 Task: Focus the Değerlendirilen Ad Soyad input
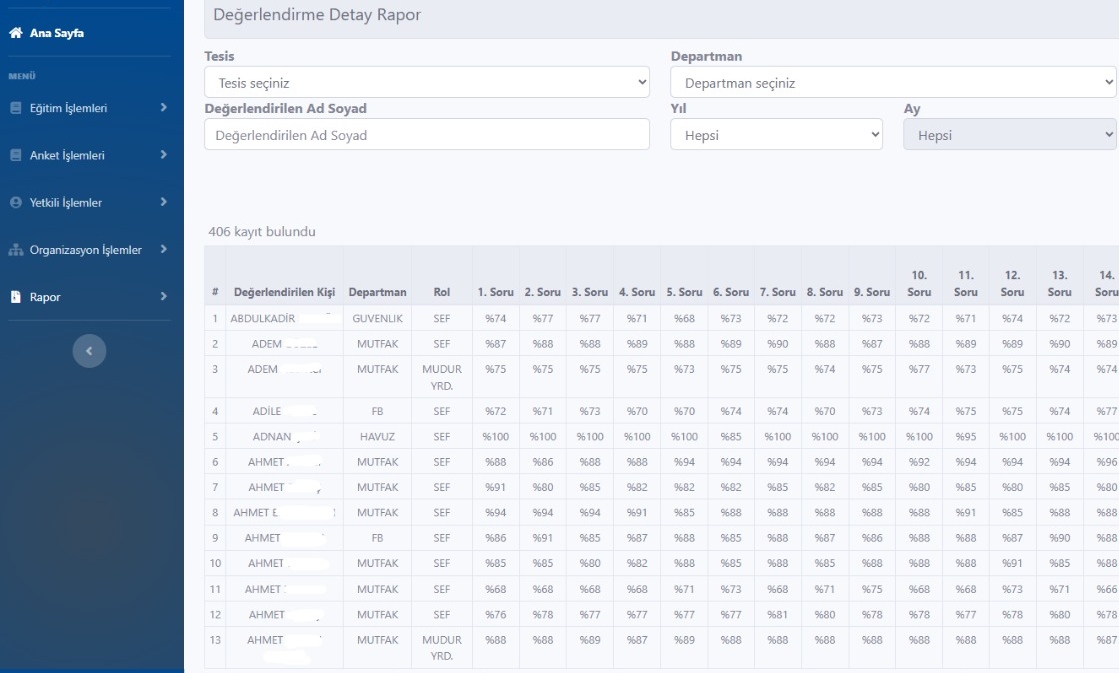coord(427,135)
